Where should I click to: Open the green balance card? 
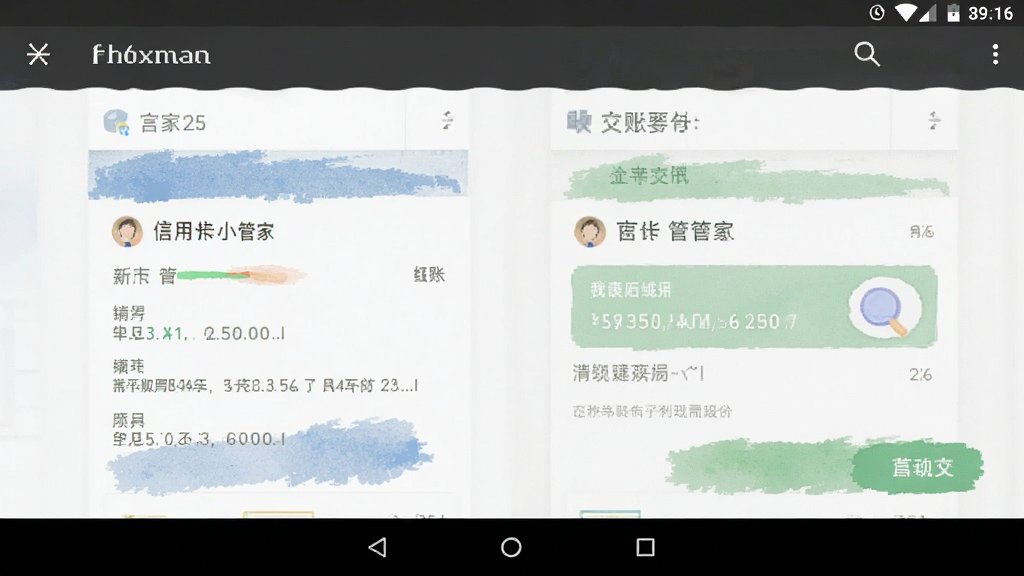tap(754, 307)
